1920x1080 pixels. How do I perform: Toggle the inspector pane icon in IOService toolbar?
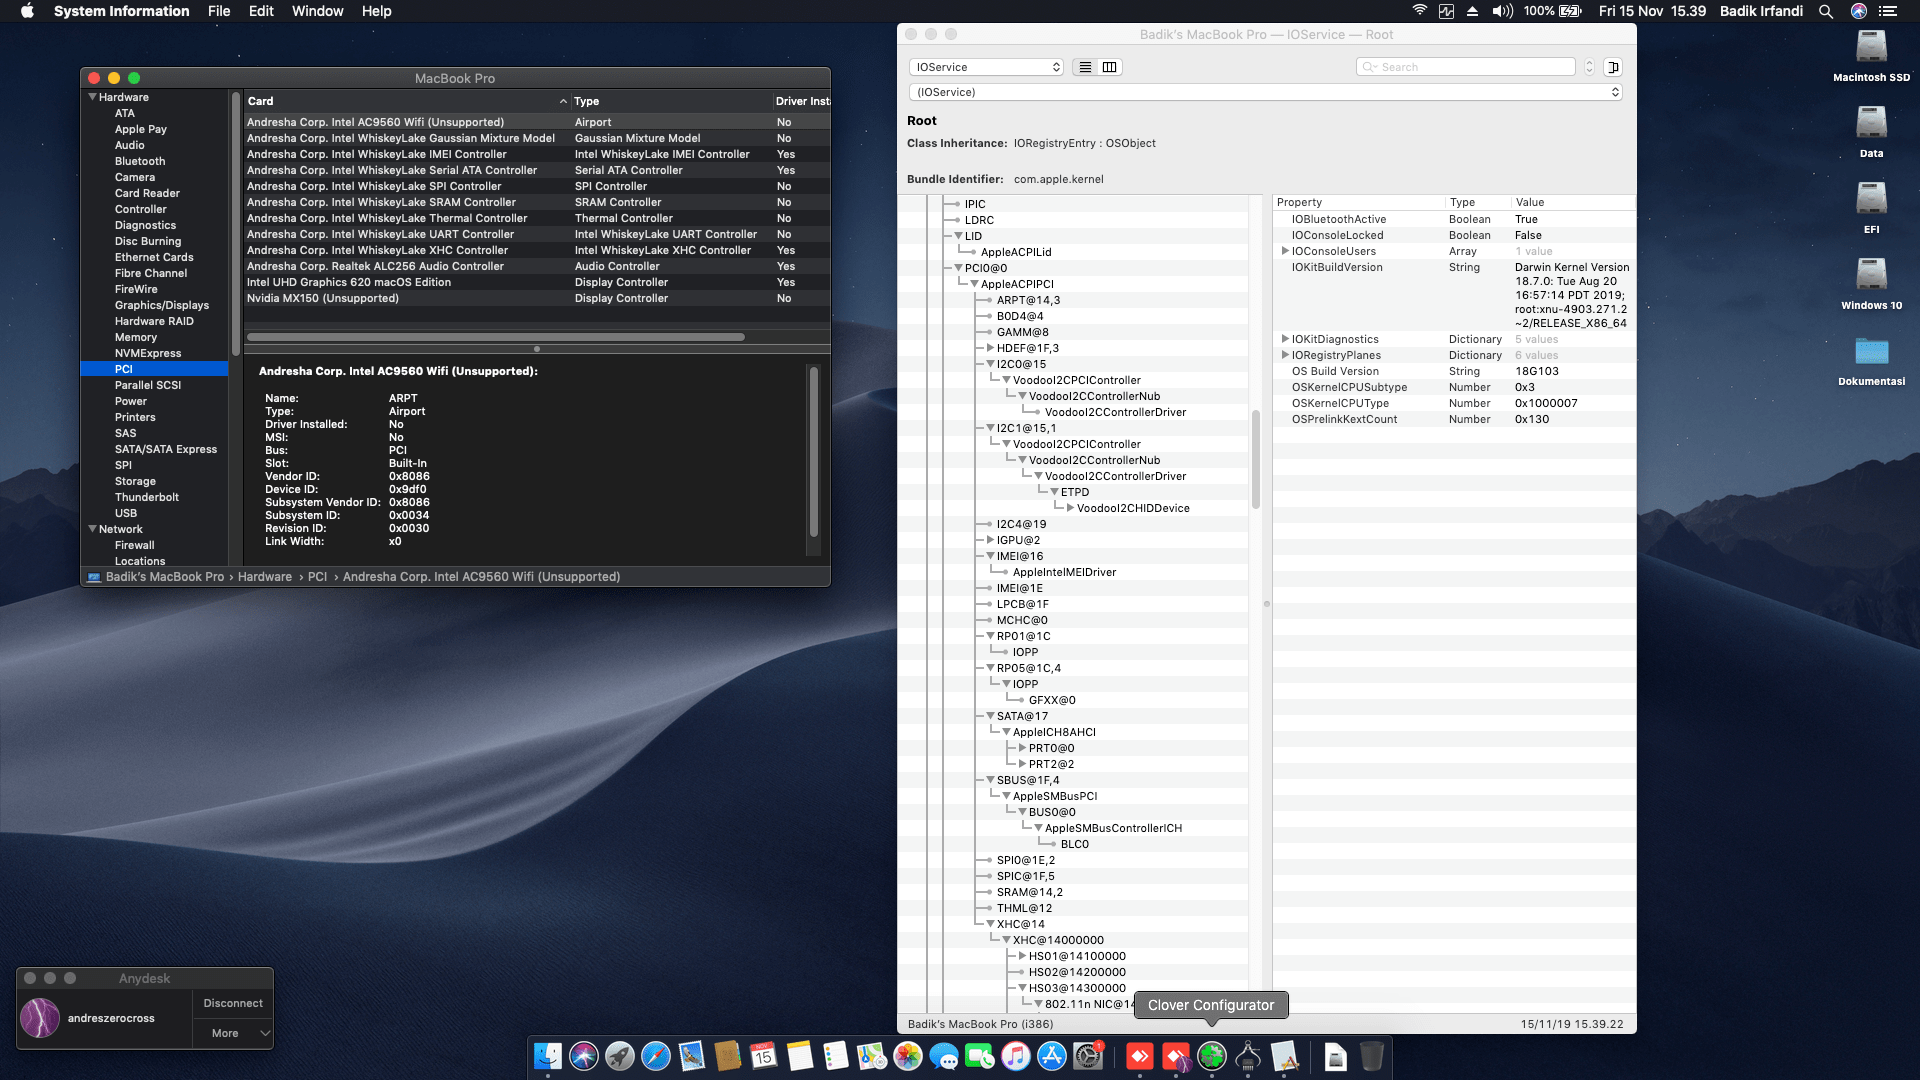1612,67
